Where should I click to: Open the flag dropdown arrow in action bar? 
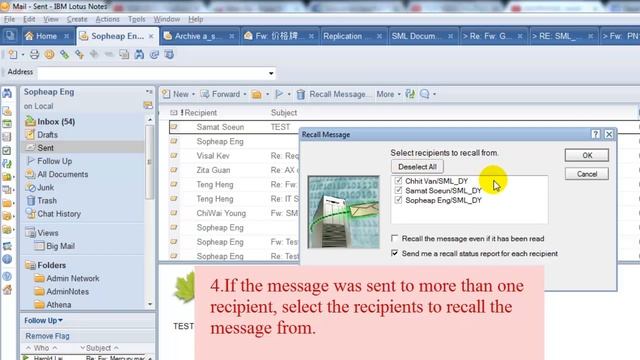coord(289,94)
